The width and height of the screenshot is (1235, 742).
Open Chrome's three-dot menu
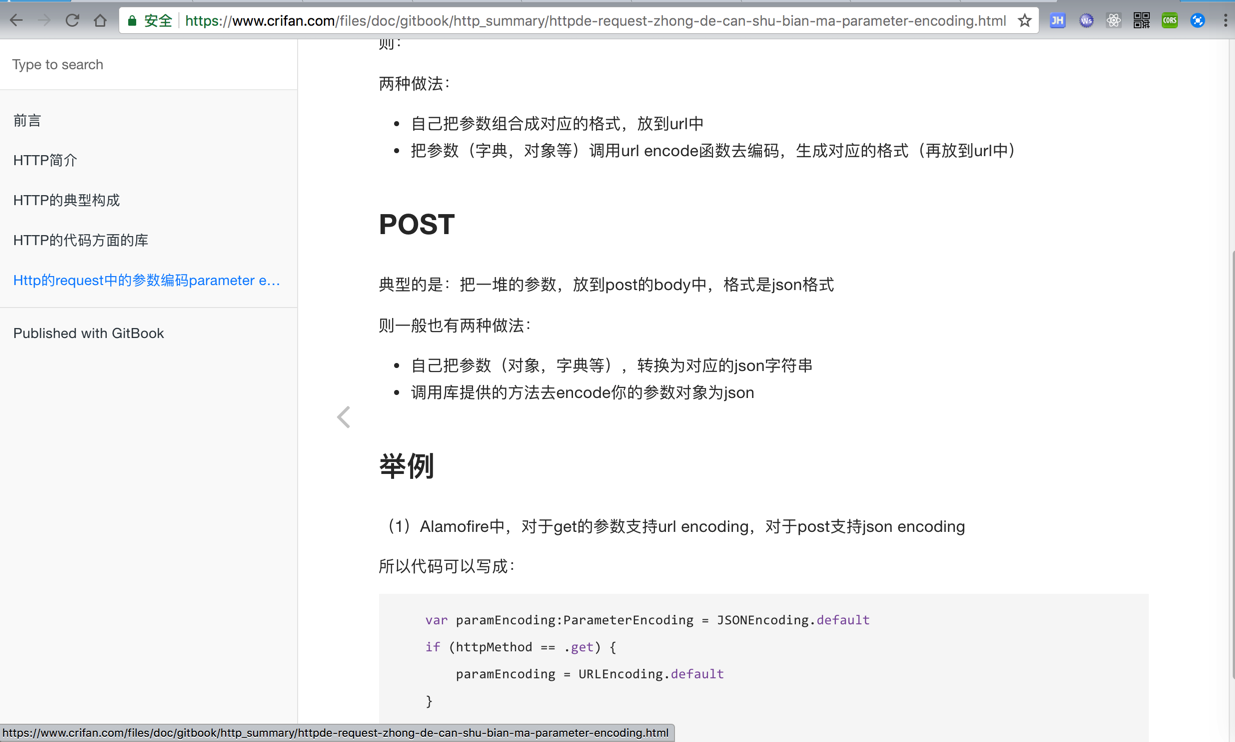(1225, 20)
